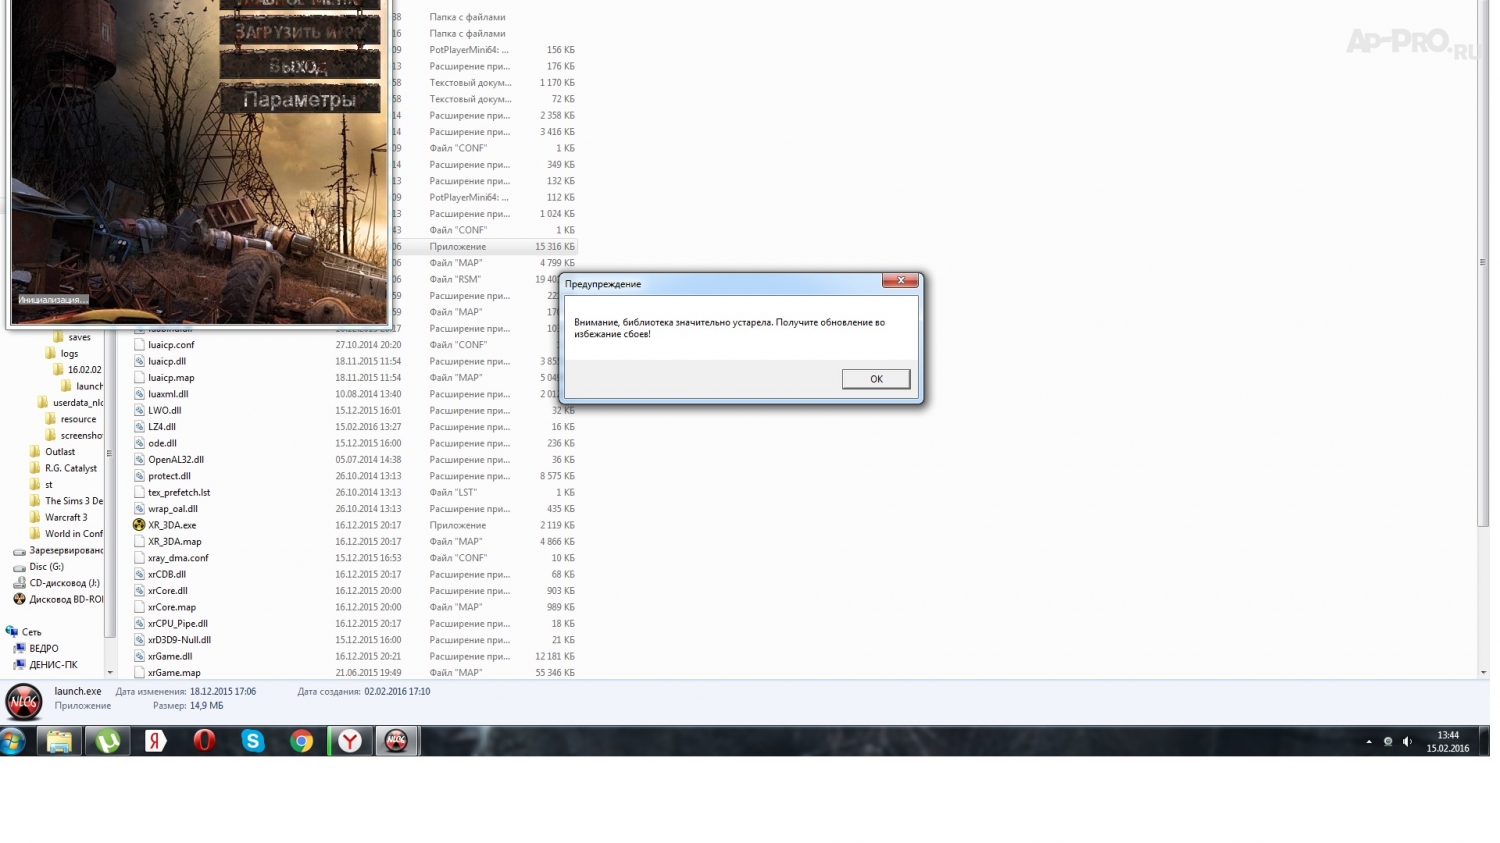Select the tex_prefetch.lst file
This screenshot has width=1500, height=843.
(x=179, y=493)
